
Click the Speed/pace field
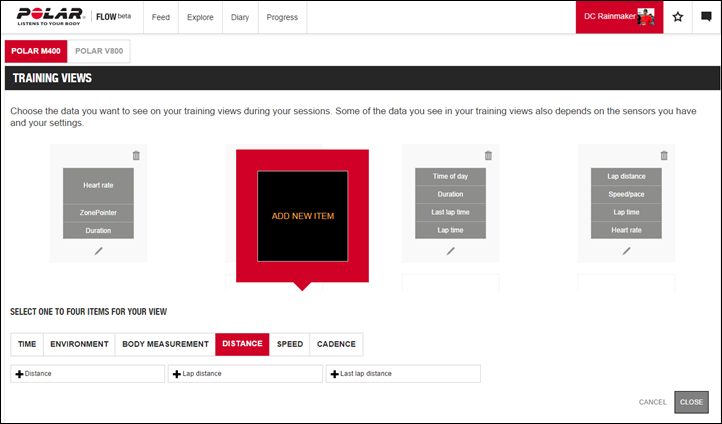[x=626, y=194]
